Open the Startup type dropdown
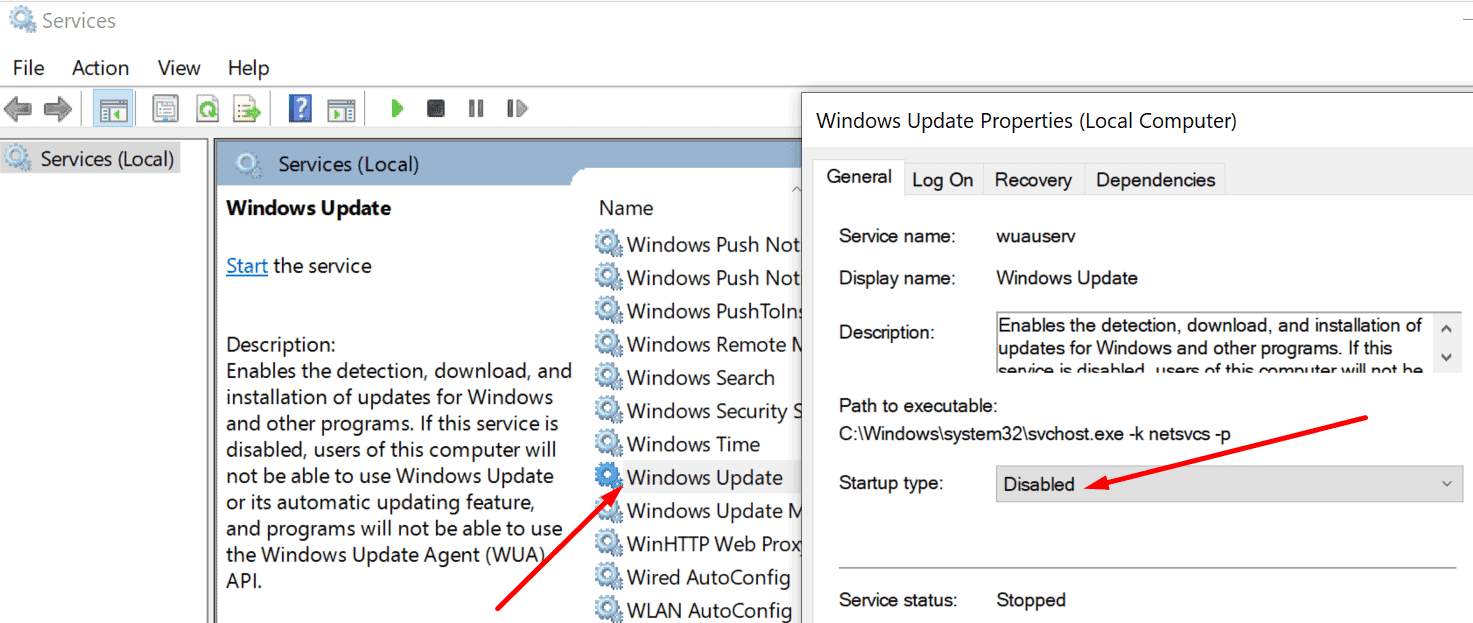 click(1229, 484)
